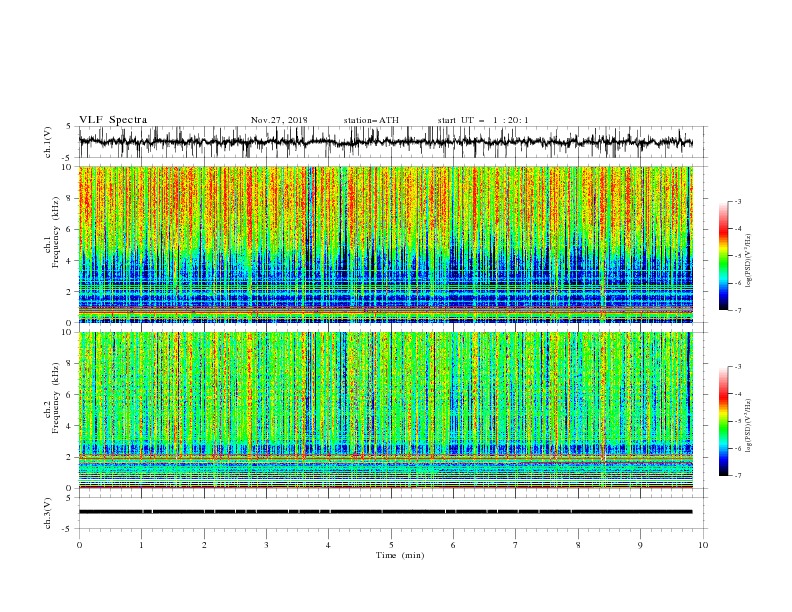Click the date text "Nov.27, 2018"
The image size is (792, 612).
279,120
